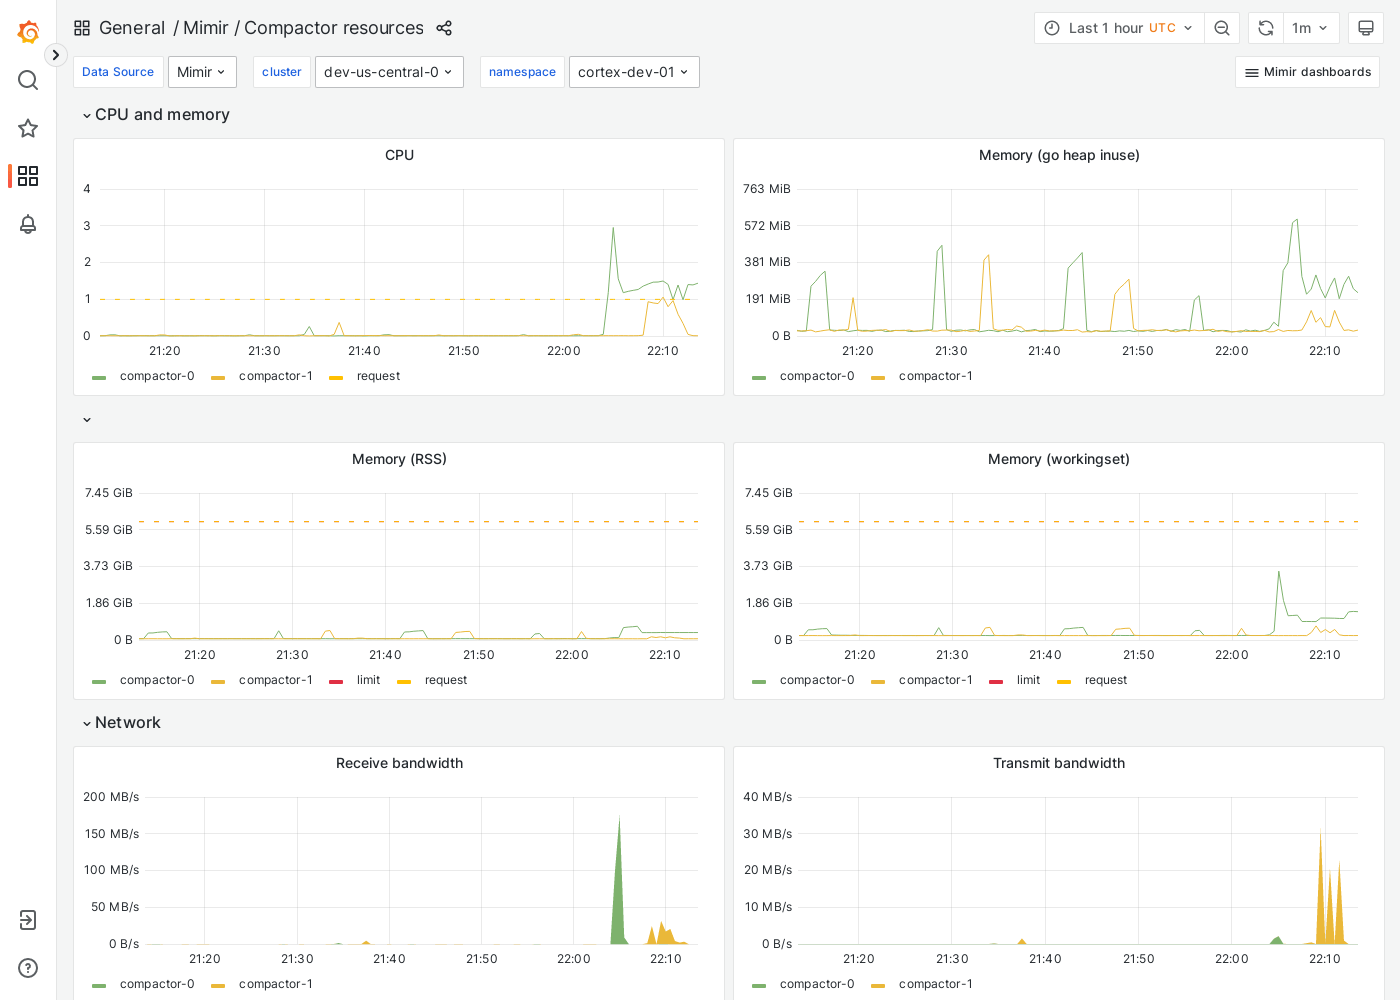Collapse the Network section

pyautogui.click(x=121, y=722)
